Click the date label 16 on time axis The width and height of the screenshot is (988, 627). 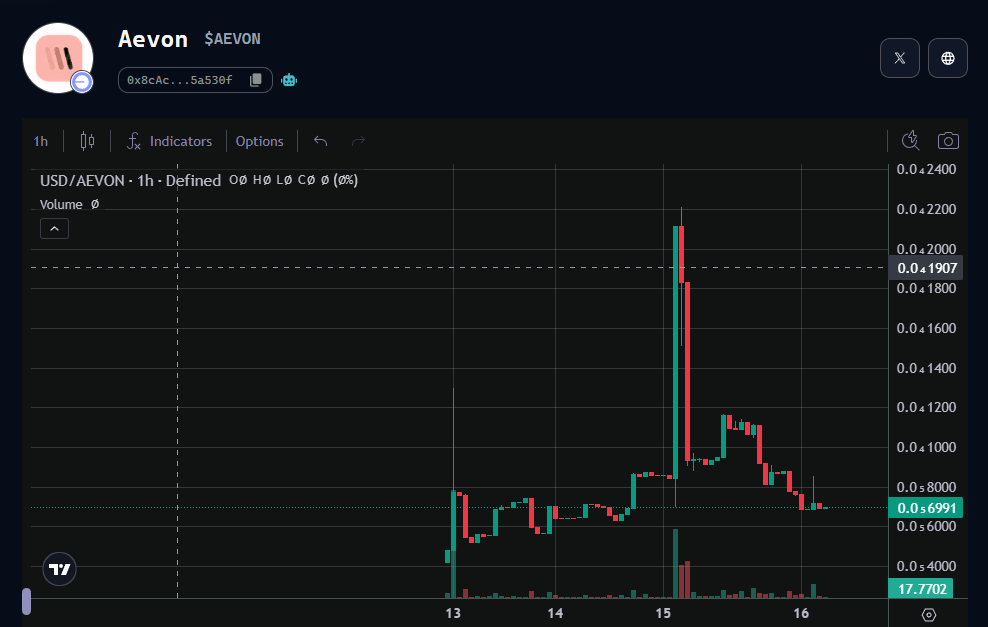pos(801,613)
